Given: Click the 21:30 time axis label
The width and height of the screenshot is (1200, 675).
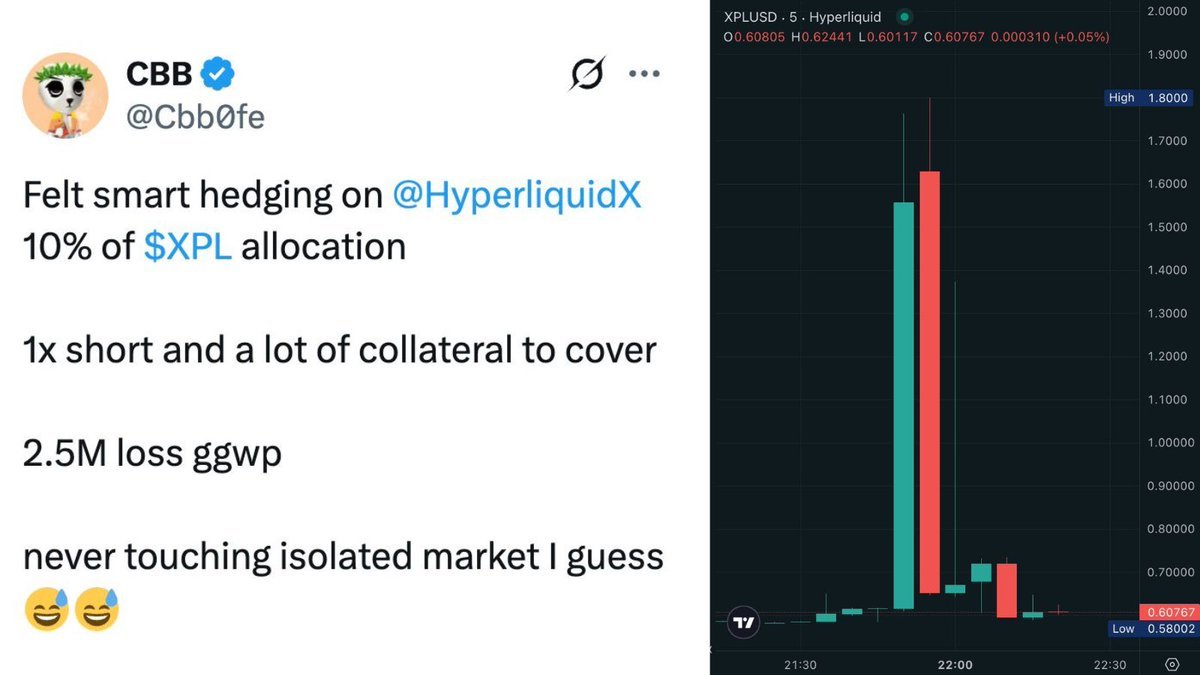Looking at the screenshot, I should coord(800,665).
